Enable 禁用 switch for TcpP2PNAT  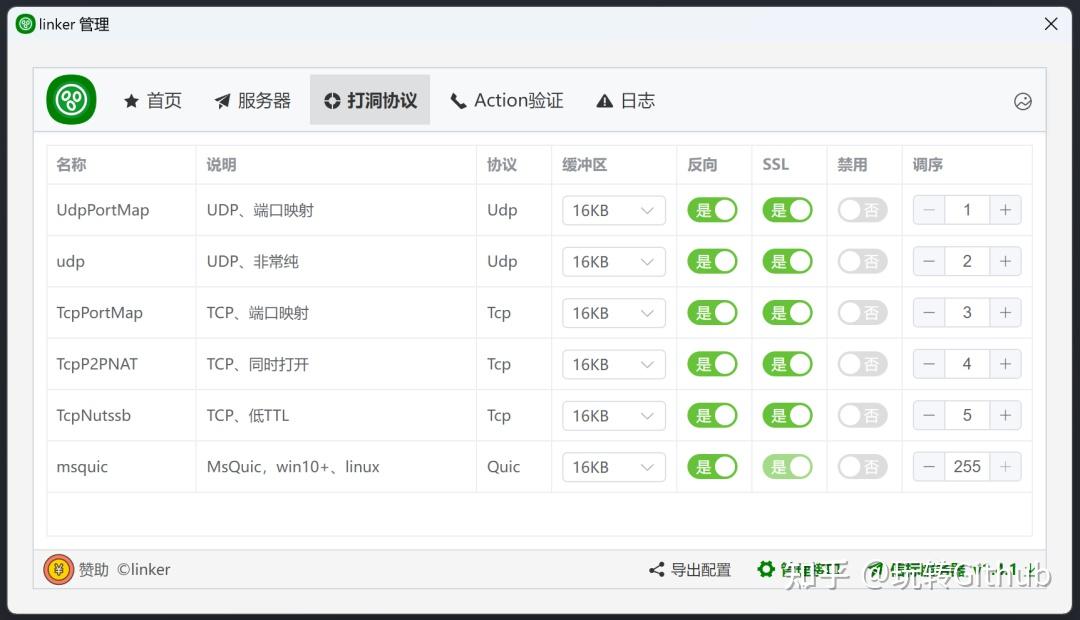(862, 364)
